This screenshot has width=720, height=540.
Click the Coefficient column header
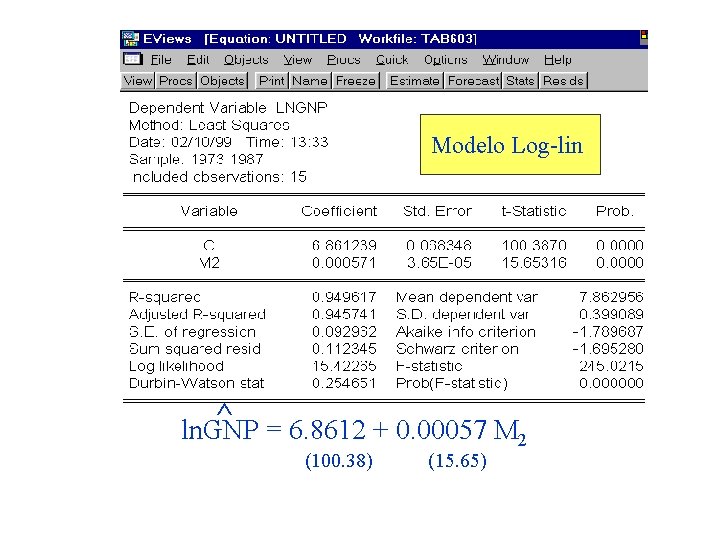(339, 211)
